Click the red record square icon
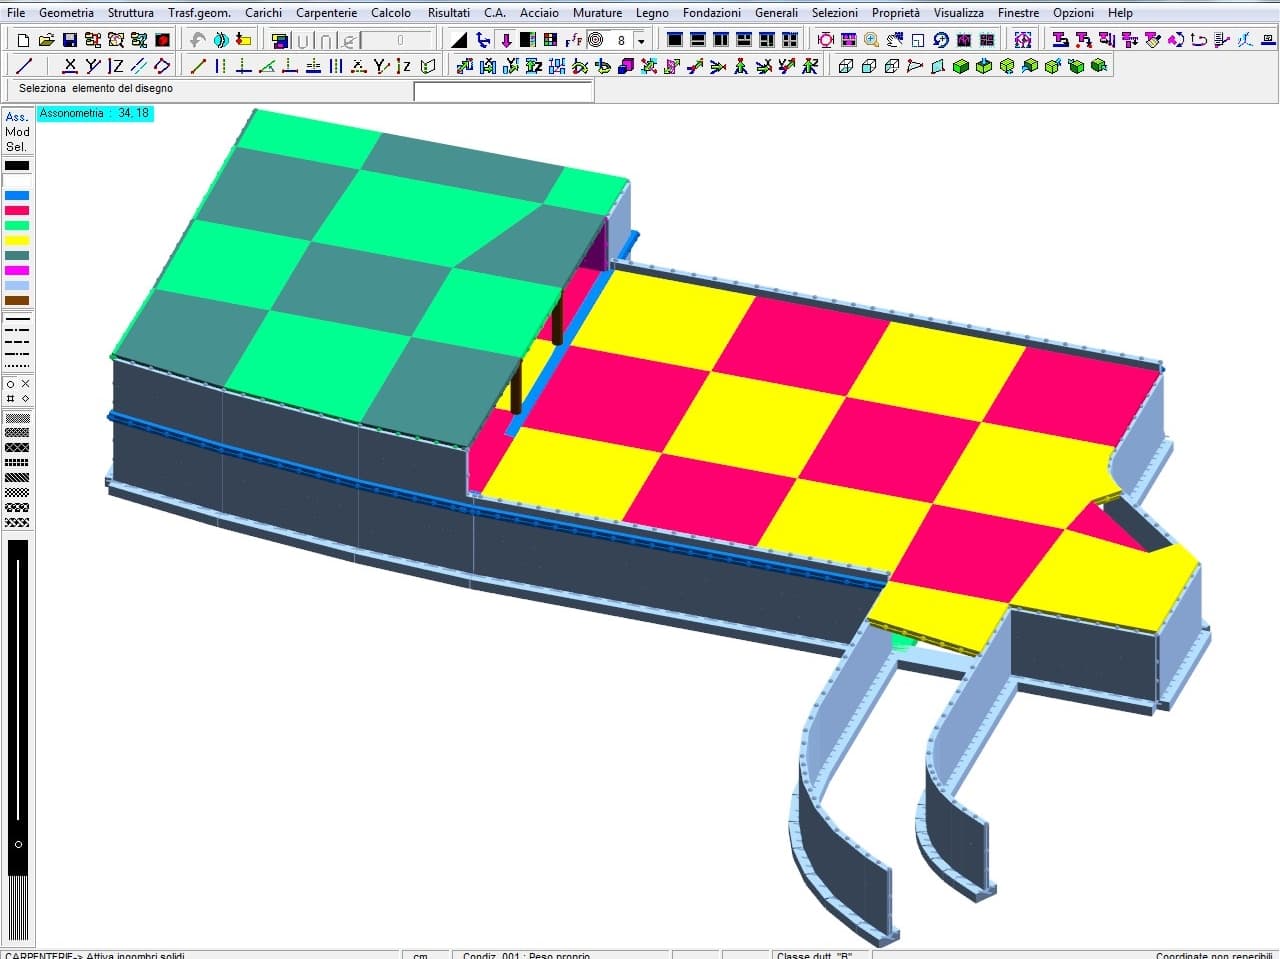 (x=163, y=40)
